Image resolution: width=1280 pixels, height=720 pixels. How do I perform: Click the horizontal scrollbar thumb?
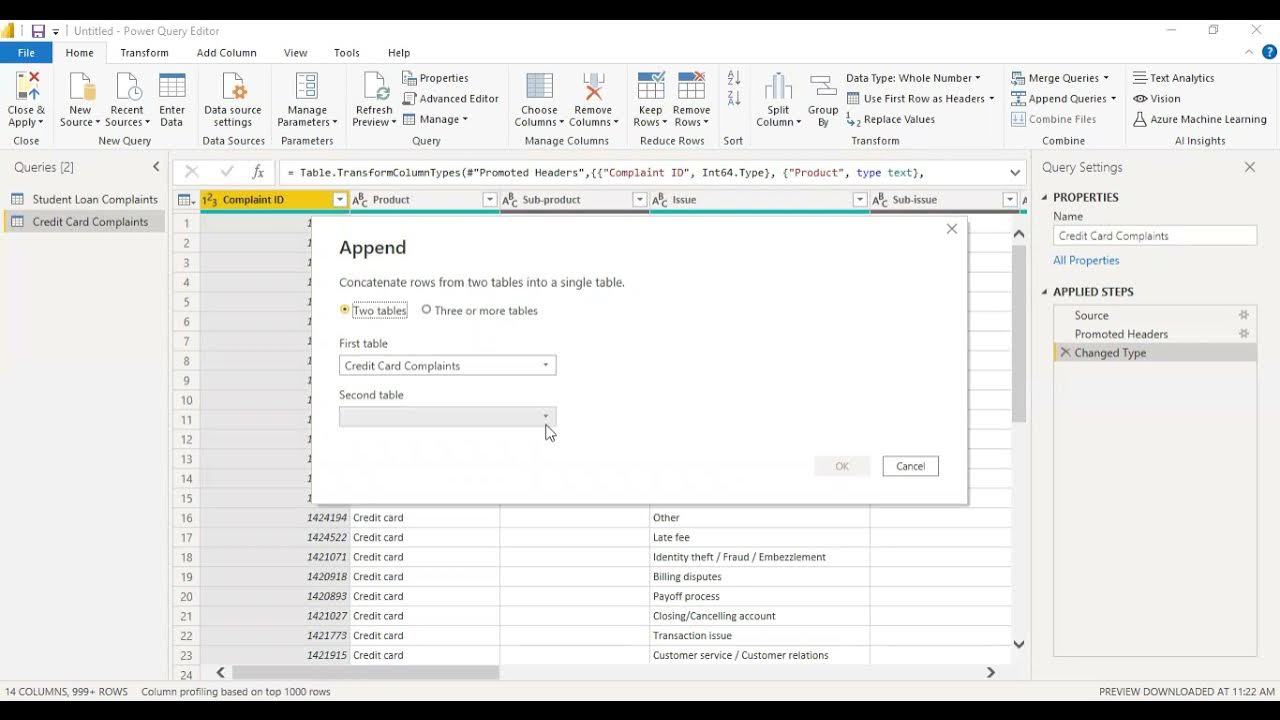point(365,673)
